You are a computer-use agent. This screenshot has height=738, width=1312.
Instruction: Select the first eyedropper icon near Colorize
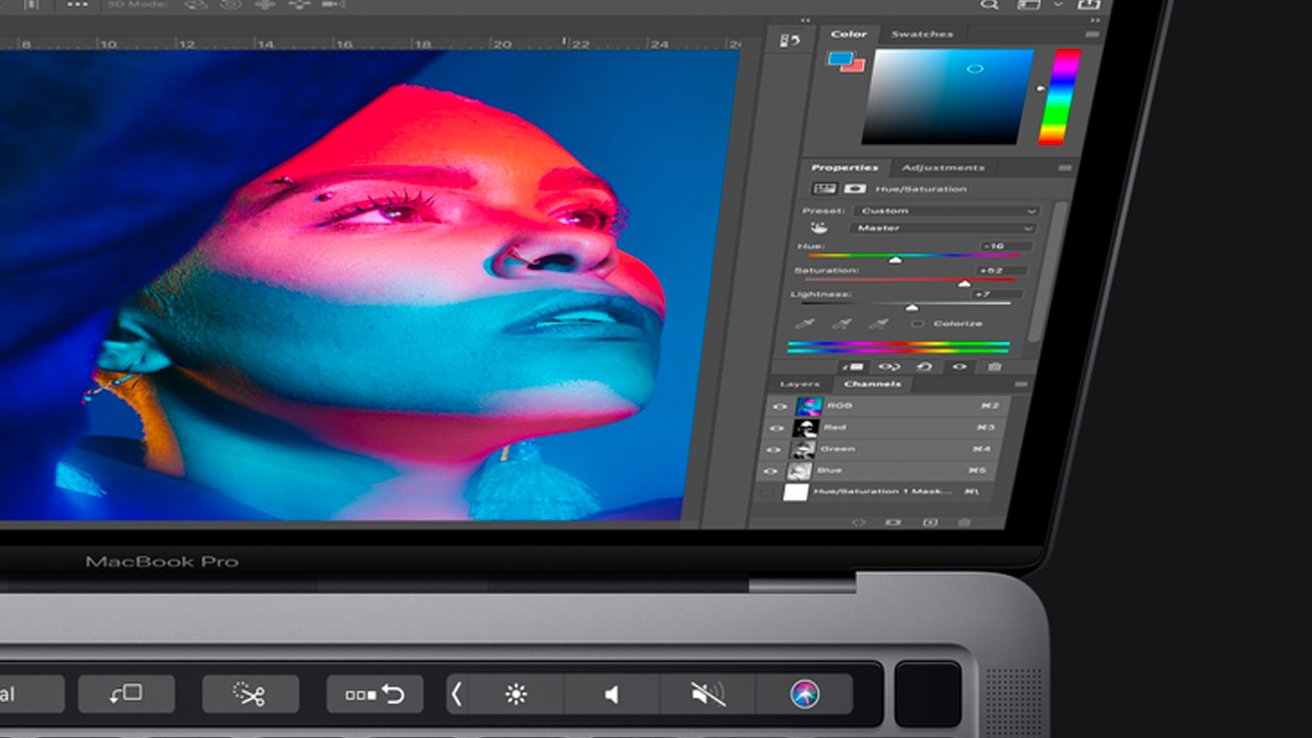coord(804,323)
